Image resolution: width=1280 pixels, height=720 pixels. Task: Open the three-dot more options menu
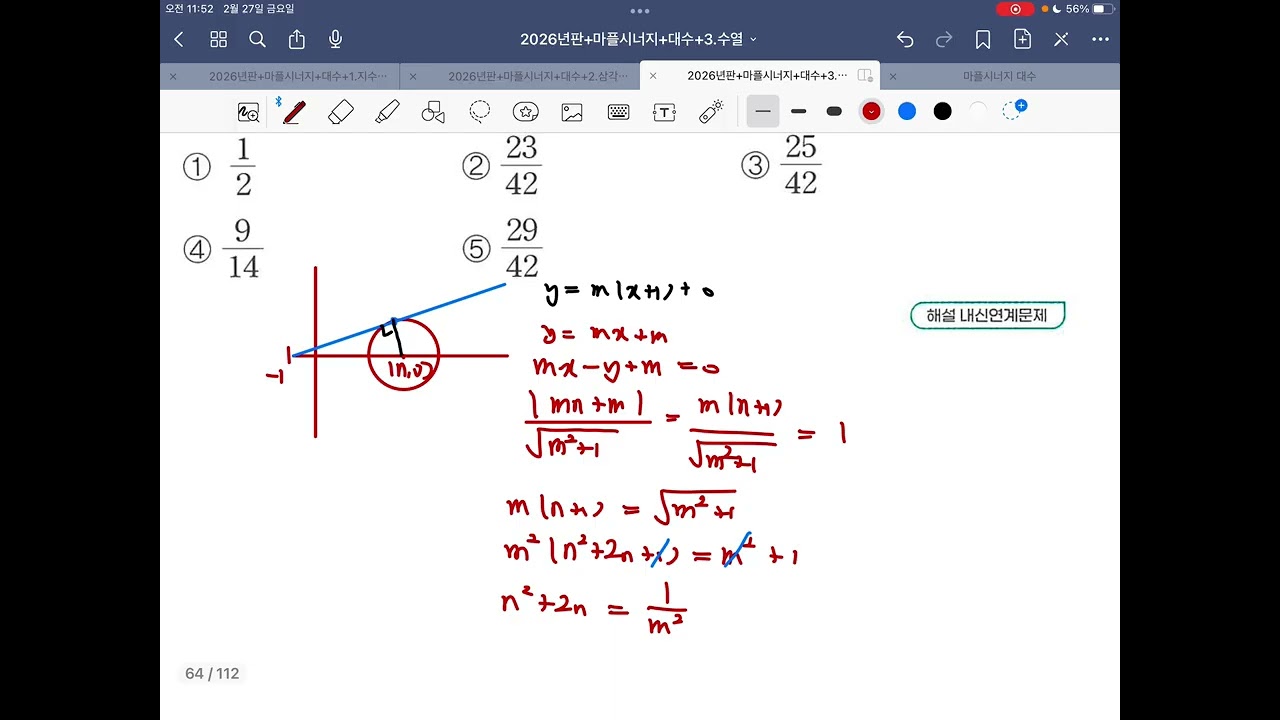pos(1100,39)
